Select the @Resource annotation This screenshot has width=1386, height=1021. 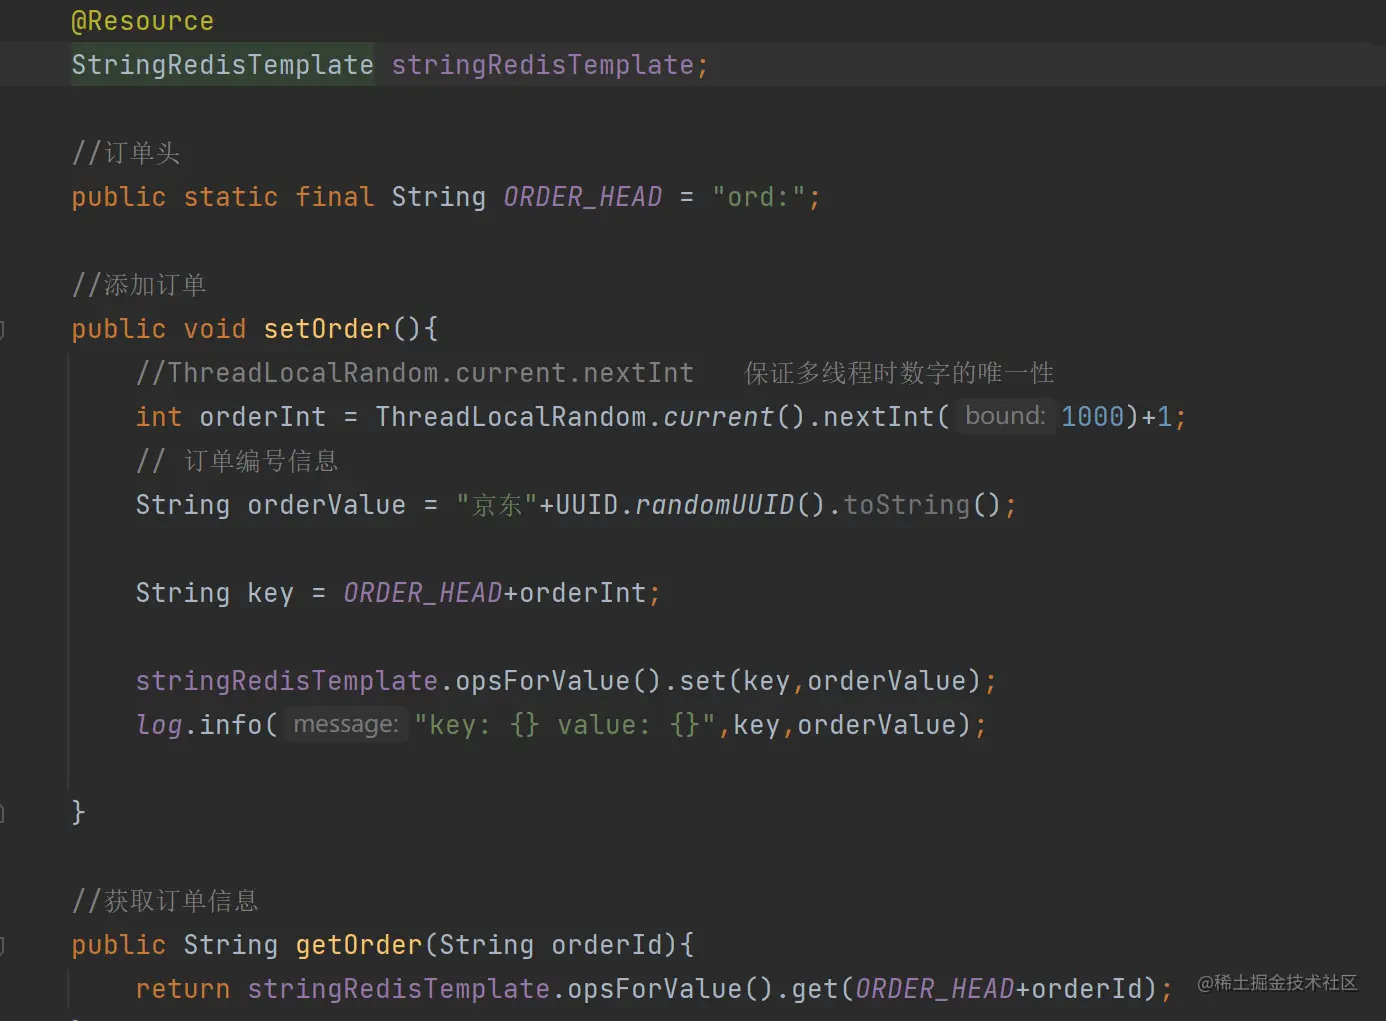[x=142, y=20]
